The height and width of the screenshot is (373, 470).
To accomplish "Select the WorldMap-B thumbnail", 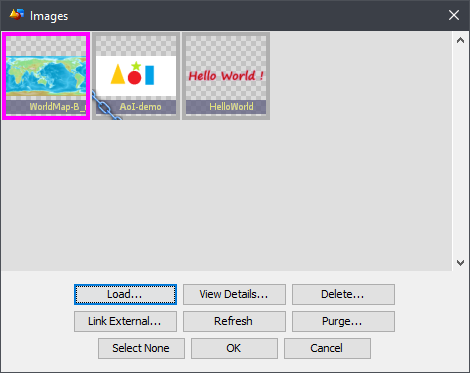I will click(x=46, y=76).
